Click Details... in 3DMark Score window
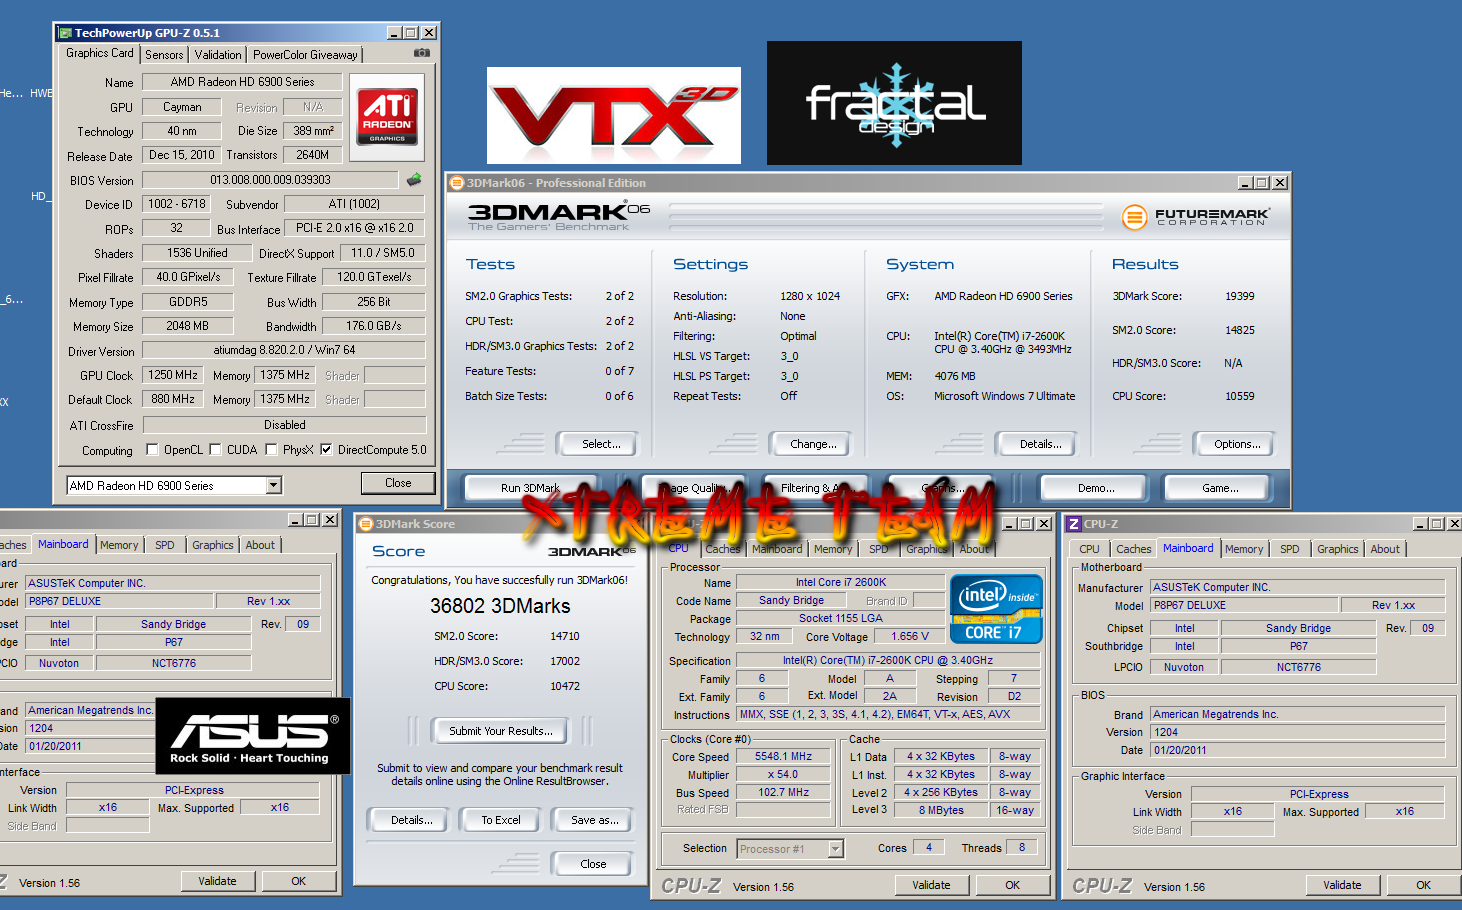This screenshot has height=910, width=1462. click(411, 820)
